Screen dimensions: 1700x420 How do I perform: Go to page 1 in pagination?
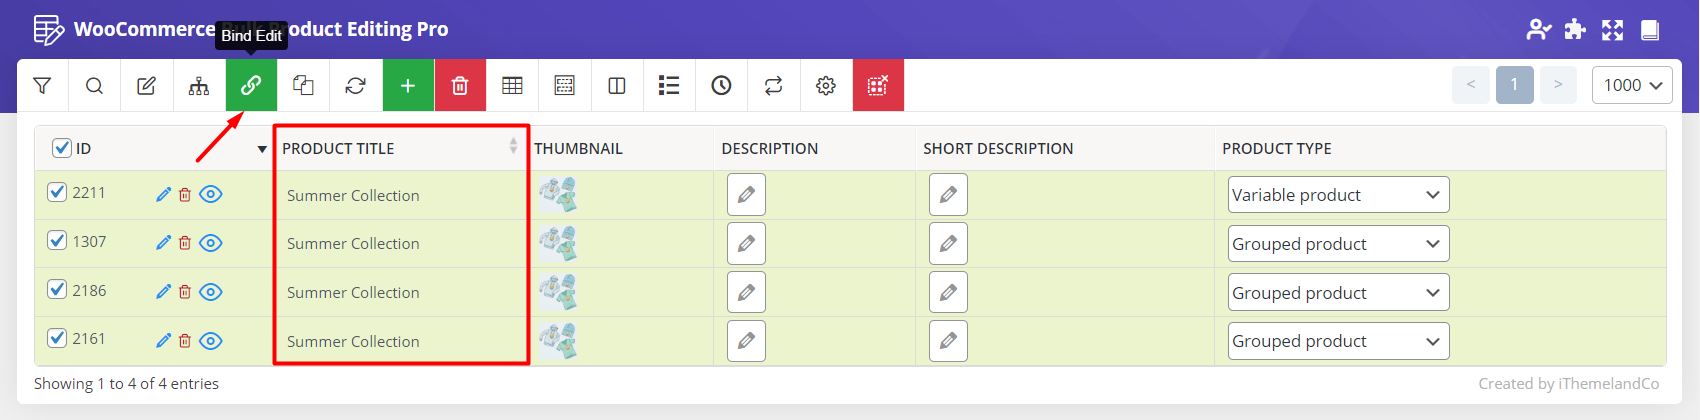(x=1514, y=85)
